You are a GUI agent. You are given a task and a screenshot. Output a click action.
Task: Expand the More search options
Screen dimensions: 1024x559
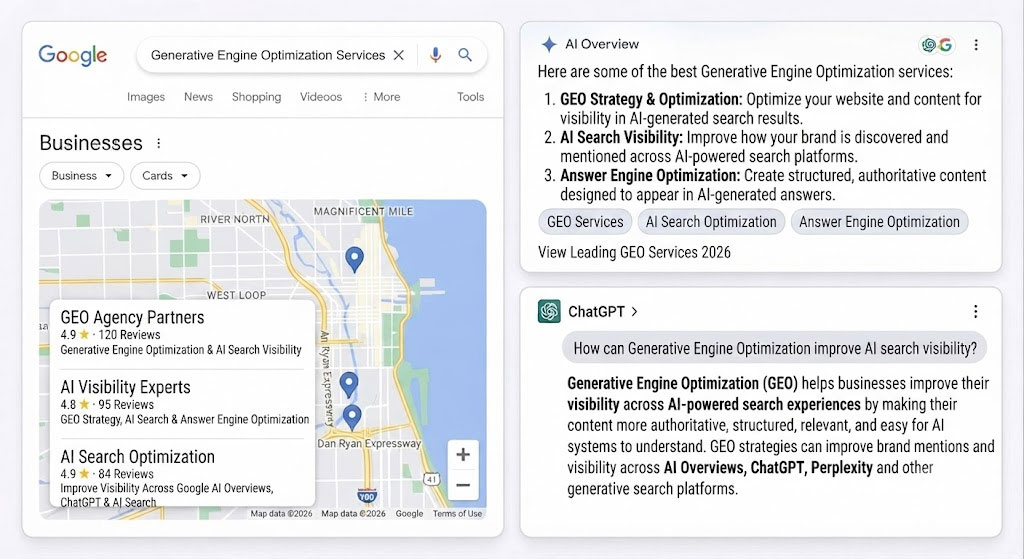pyautogui.click(x=381, y=97)
